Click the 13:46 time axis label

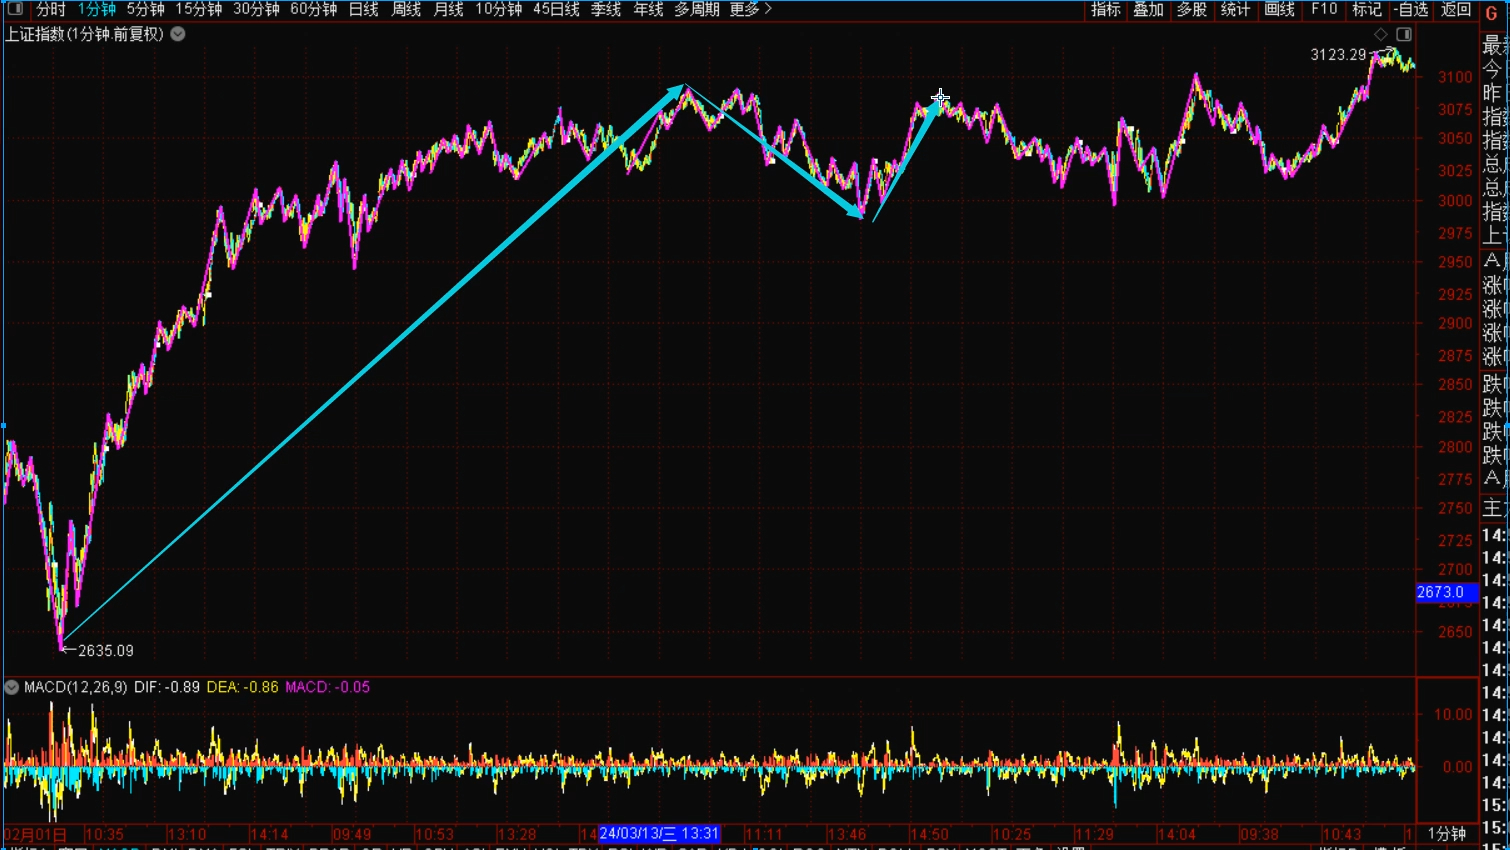point(847,834)
